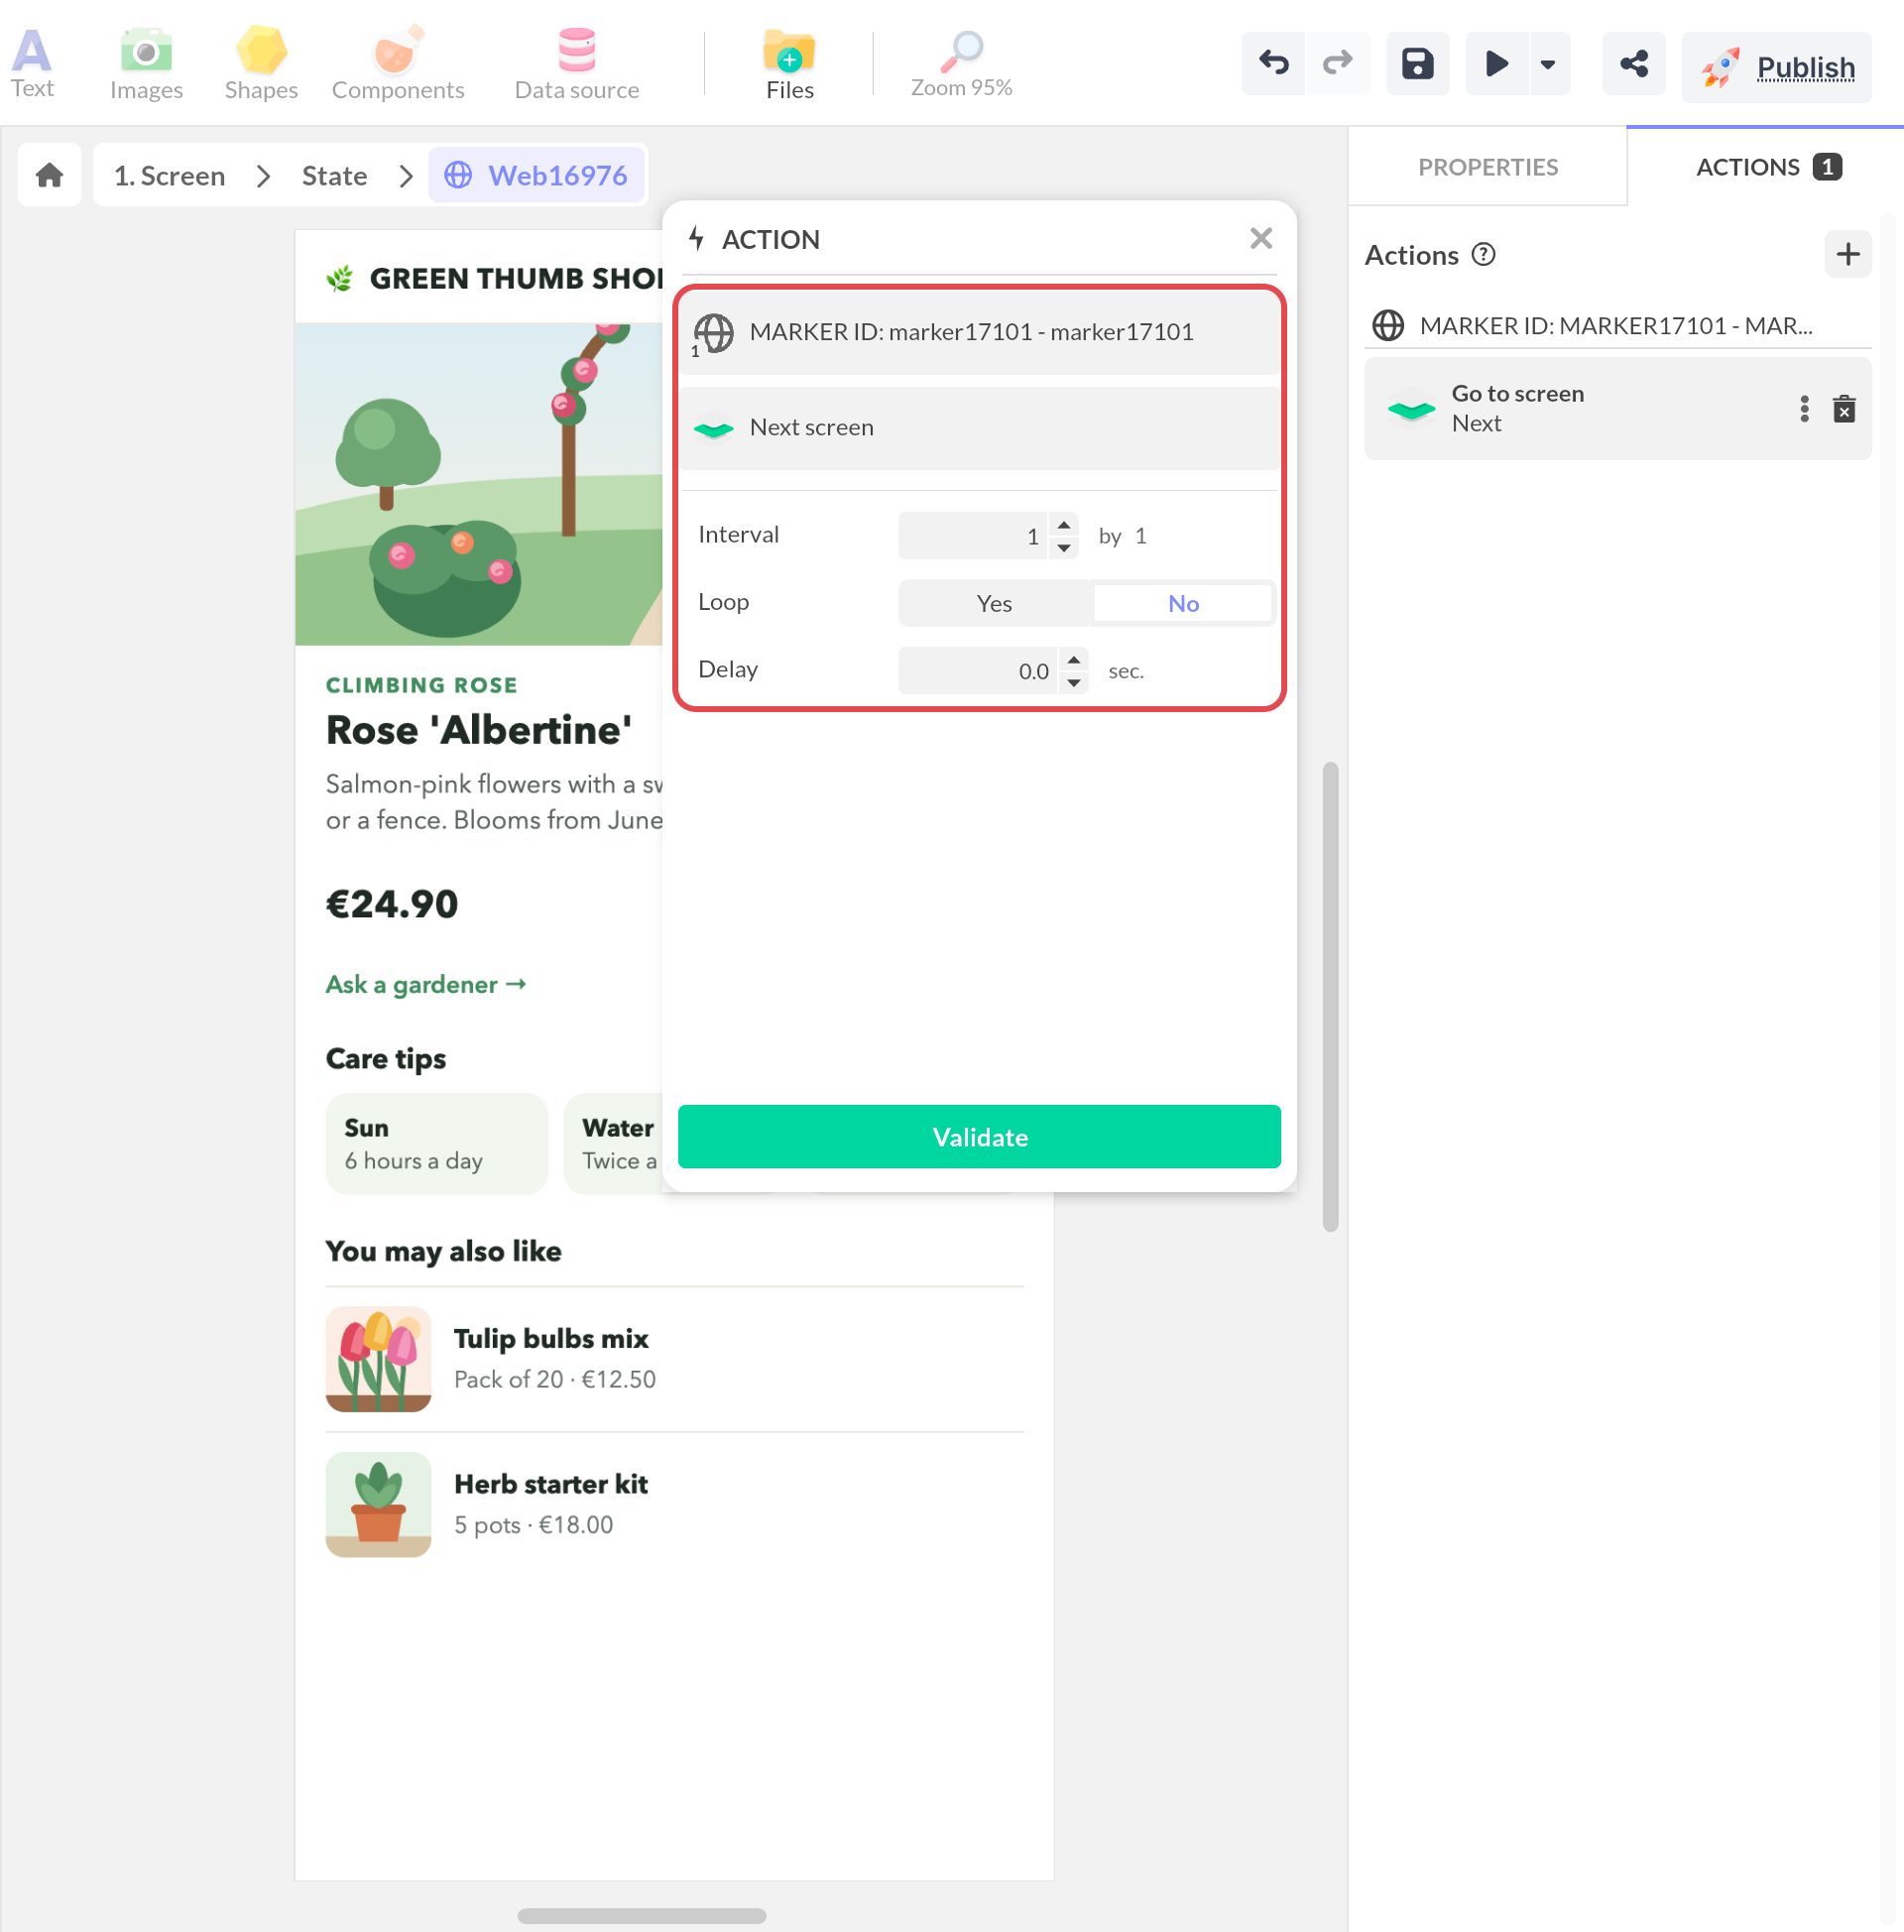Click the Interval value field

coord(972,536)
